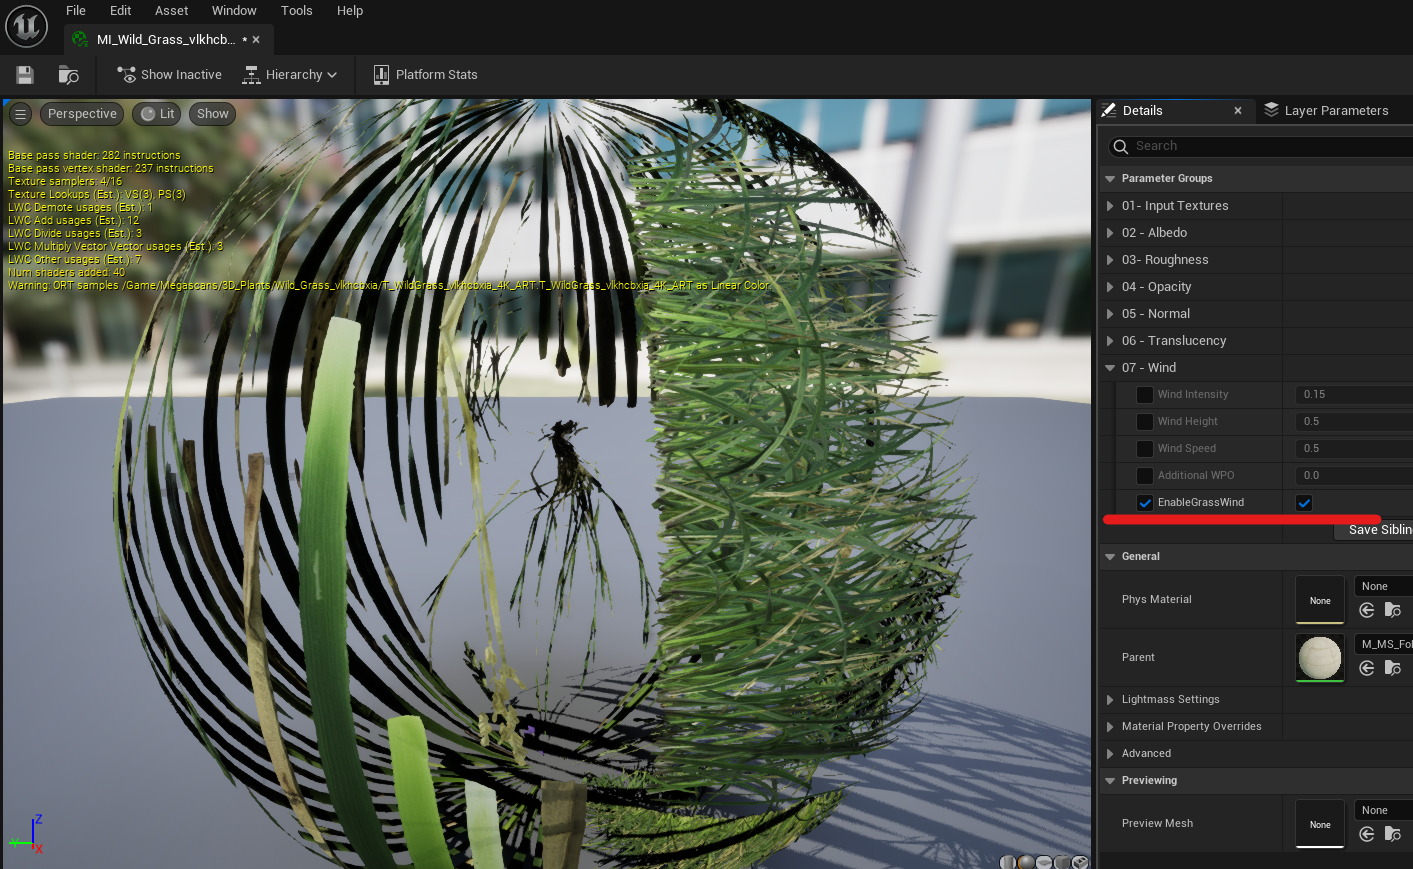The width and height of the screenshot is (1413, 869).
Task: Open the Tools menu
Action: point(297,11)
